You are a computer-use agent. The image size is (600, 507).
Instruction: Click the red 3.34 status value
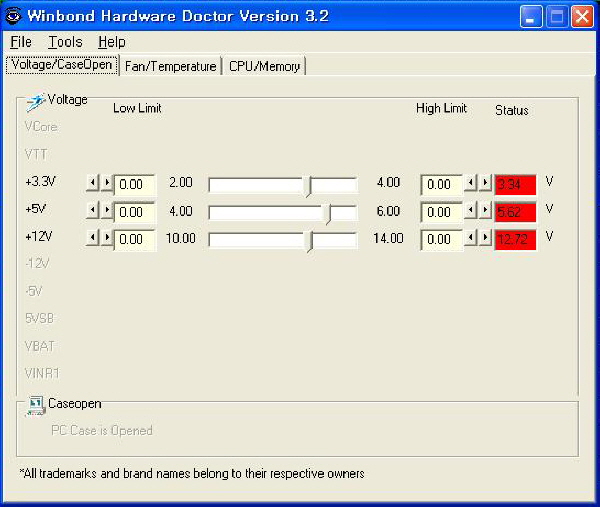[x=515, y=185]
